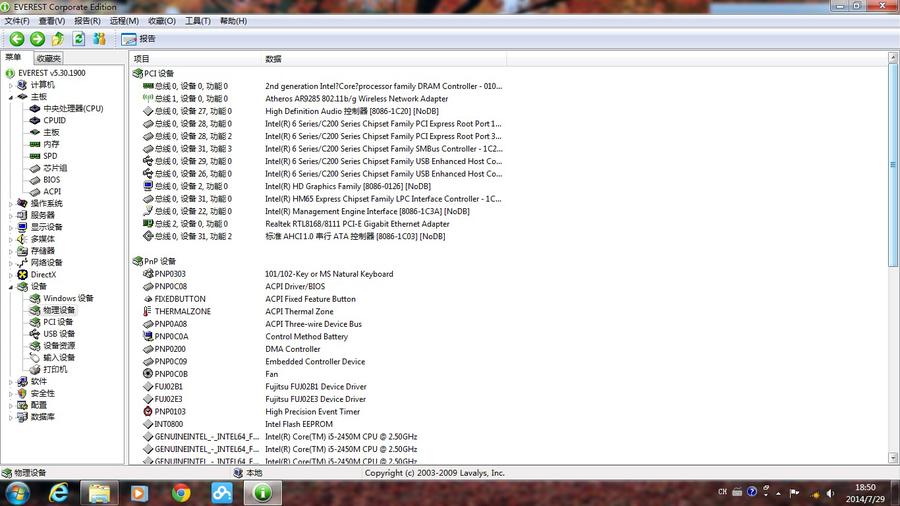Switch to the 收藏夹 tab

(x=48, y=58)
